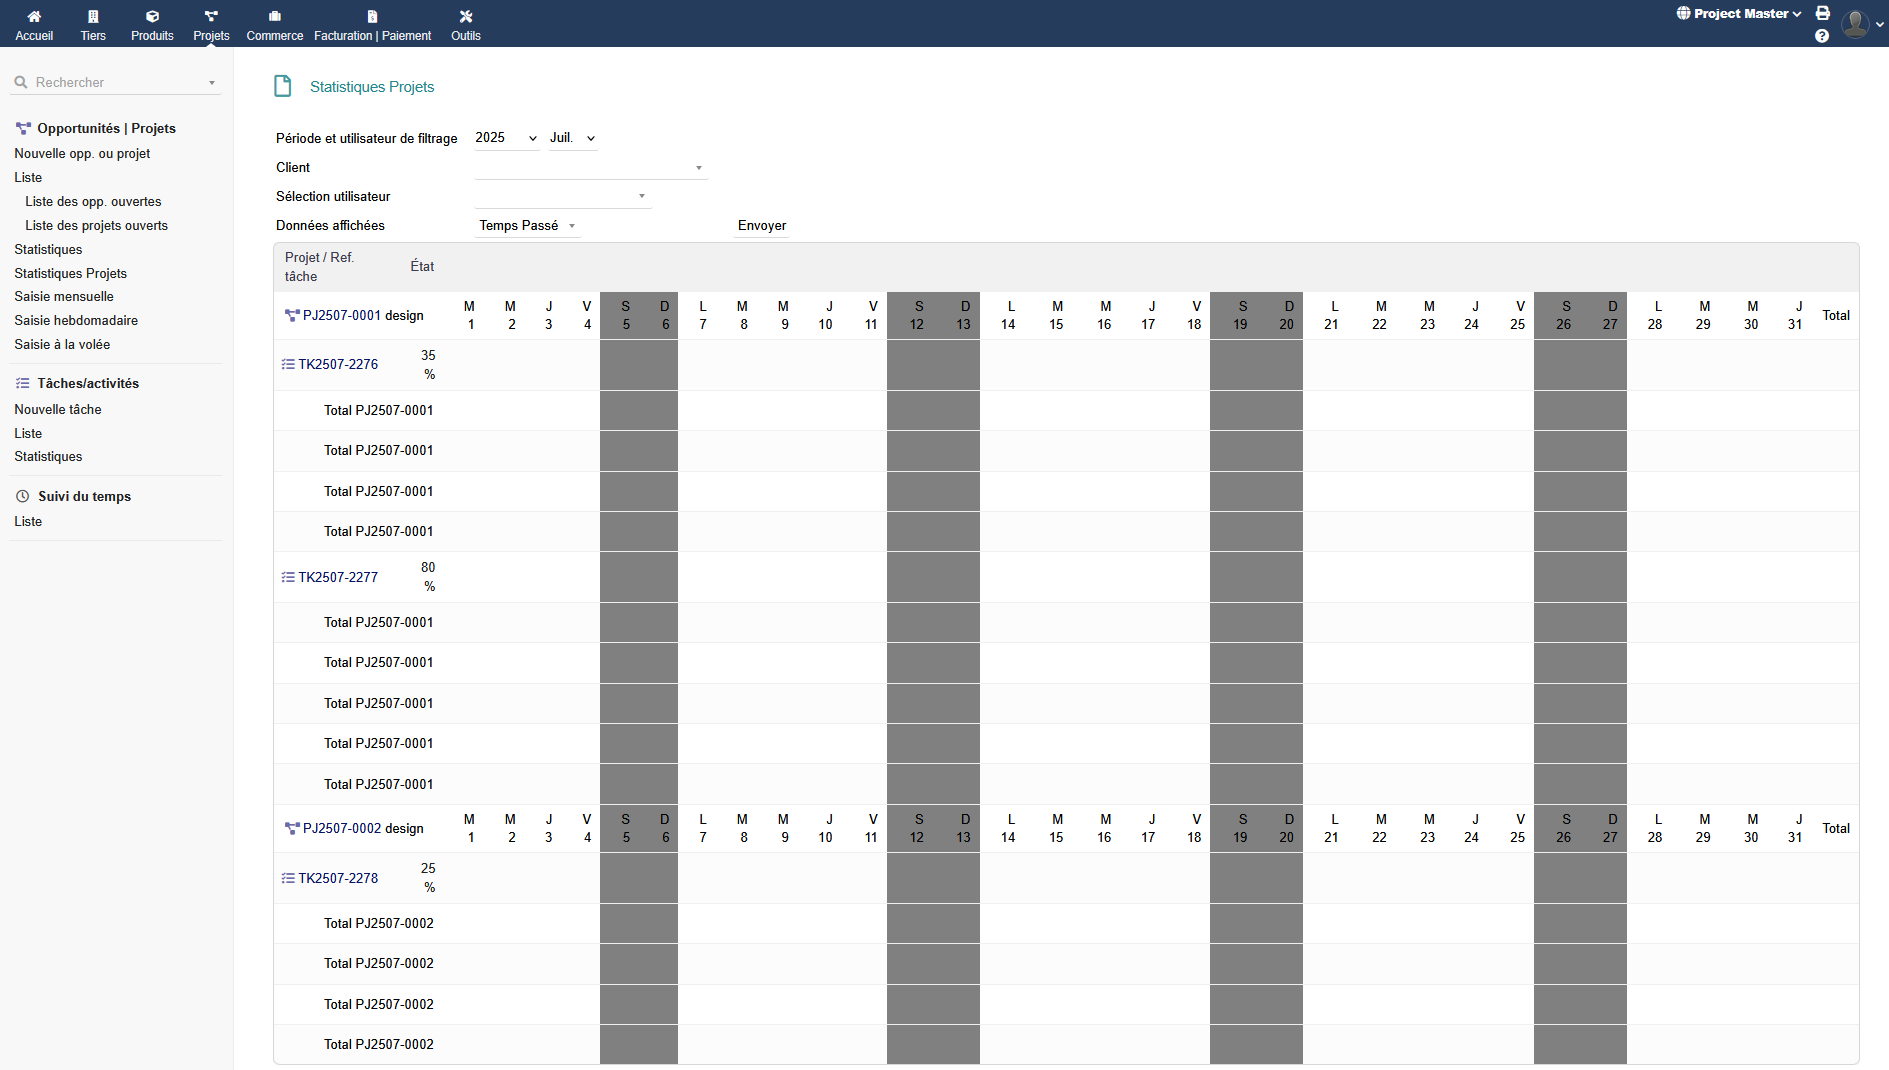Screen dimensions: 1889x1070
Task: Open the Sélection utilisateur dropdown
Action: tap(562, 197)
